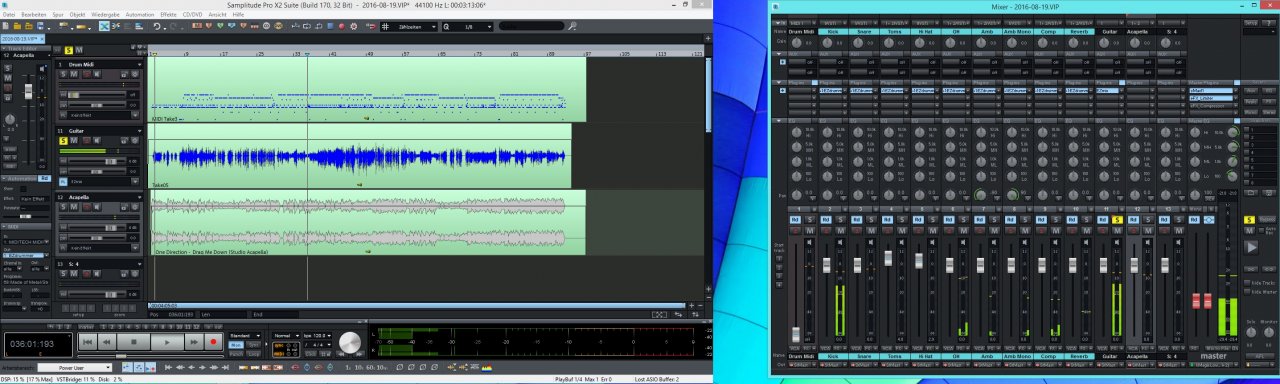The width and height of the screenshot is (1280, 384).
Task: Click the Fast Forward transport button
Action: point(194,341)
